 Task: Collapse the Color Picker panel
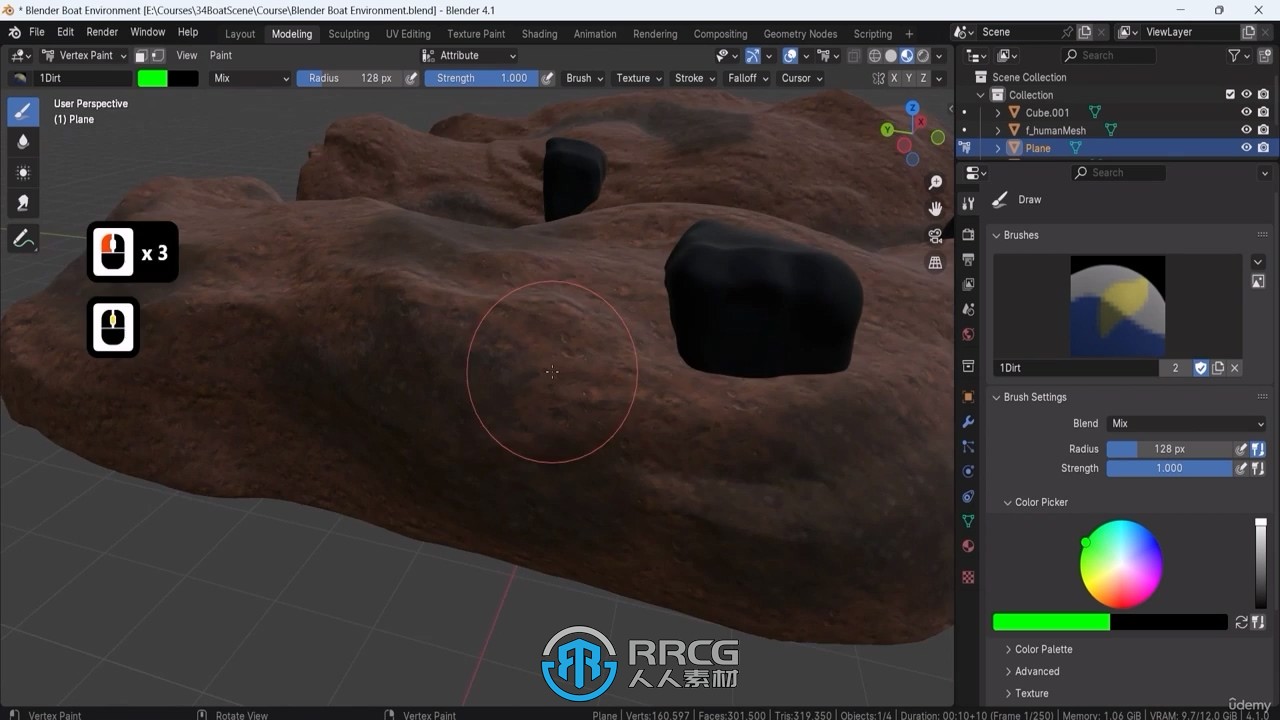coord(1008,502)
